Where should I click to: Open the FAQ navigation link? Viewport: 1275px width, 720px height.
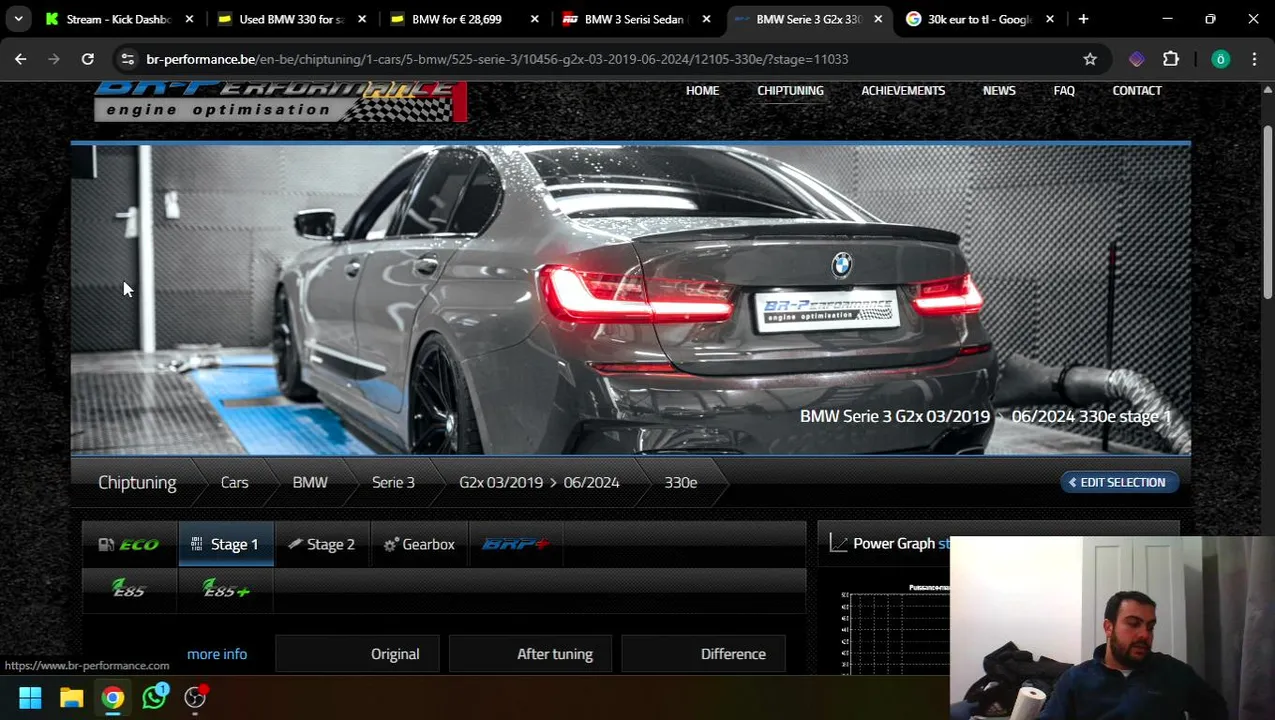1064,90
